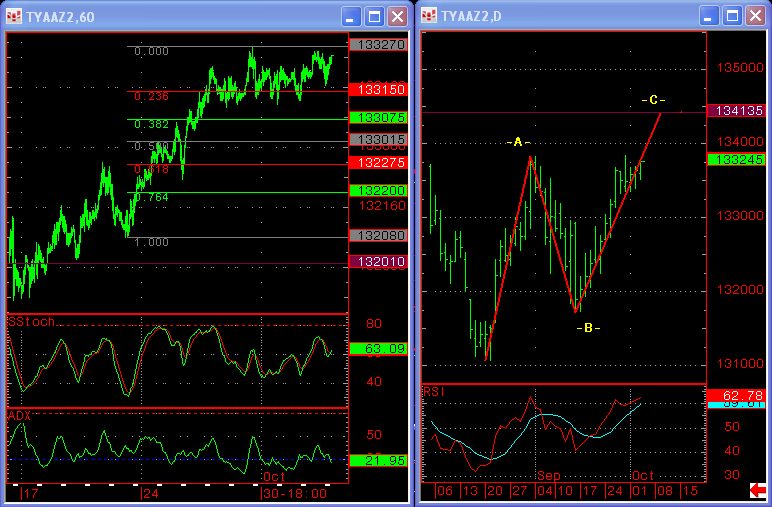The image size is (772, 507).
Task: Click the Sep date marker on RSI axis
Action: [x=546, y=476]
